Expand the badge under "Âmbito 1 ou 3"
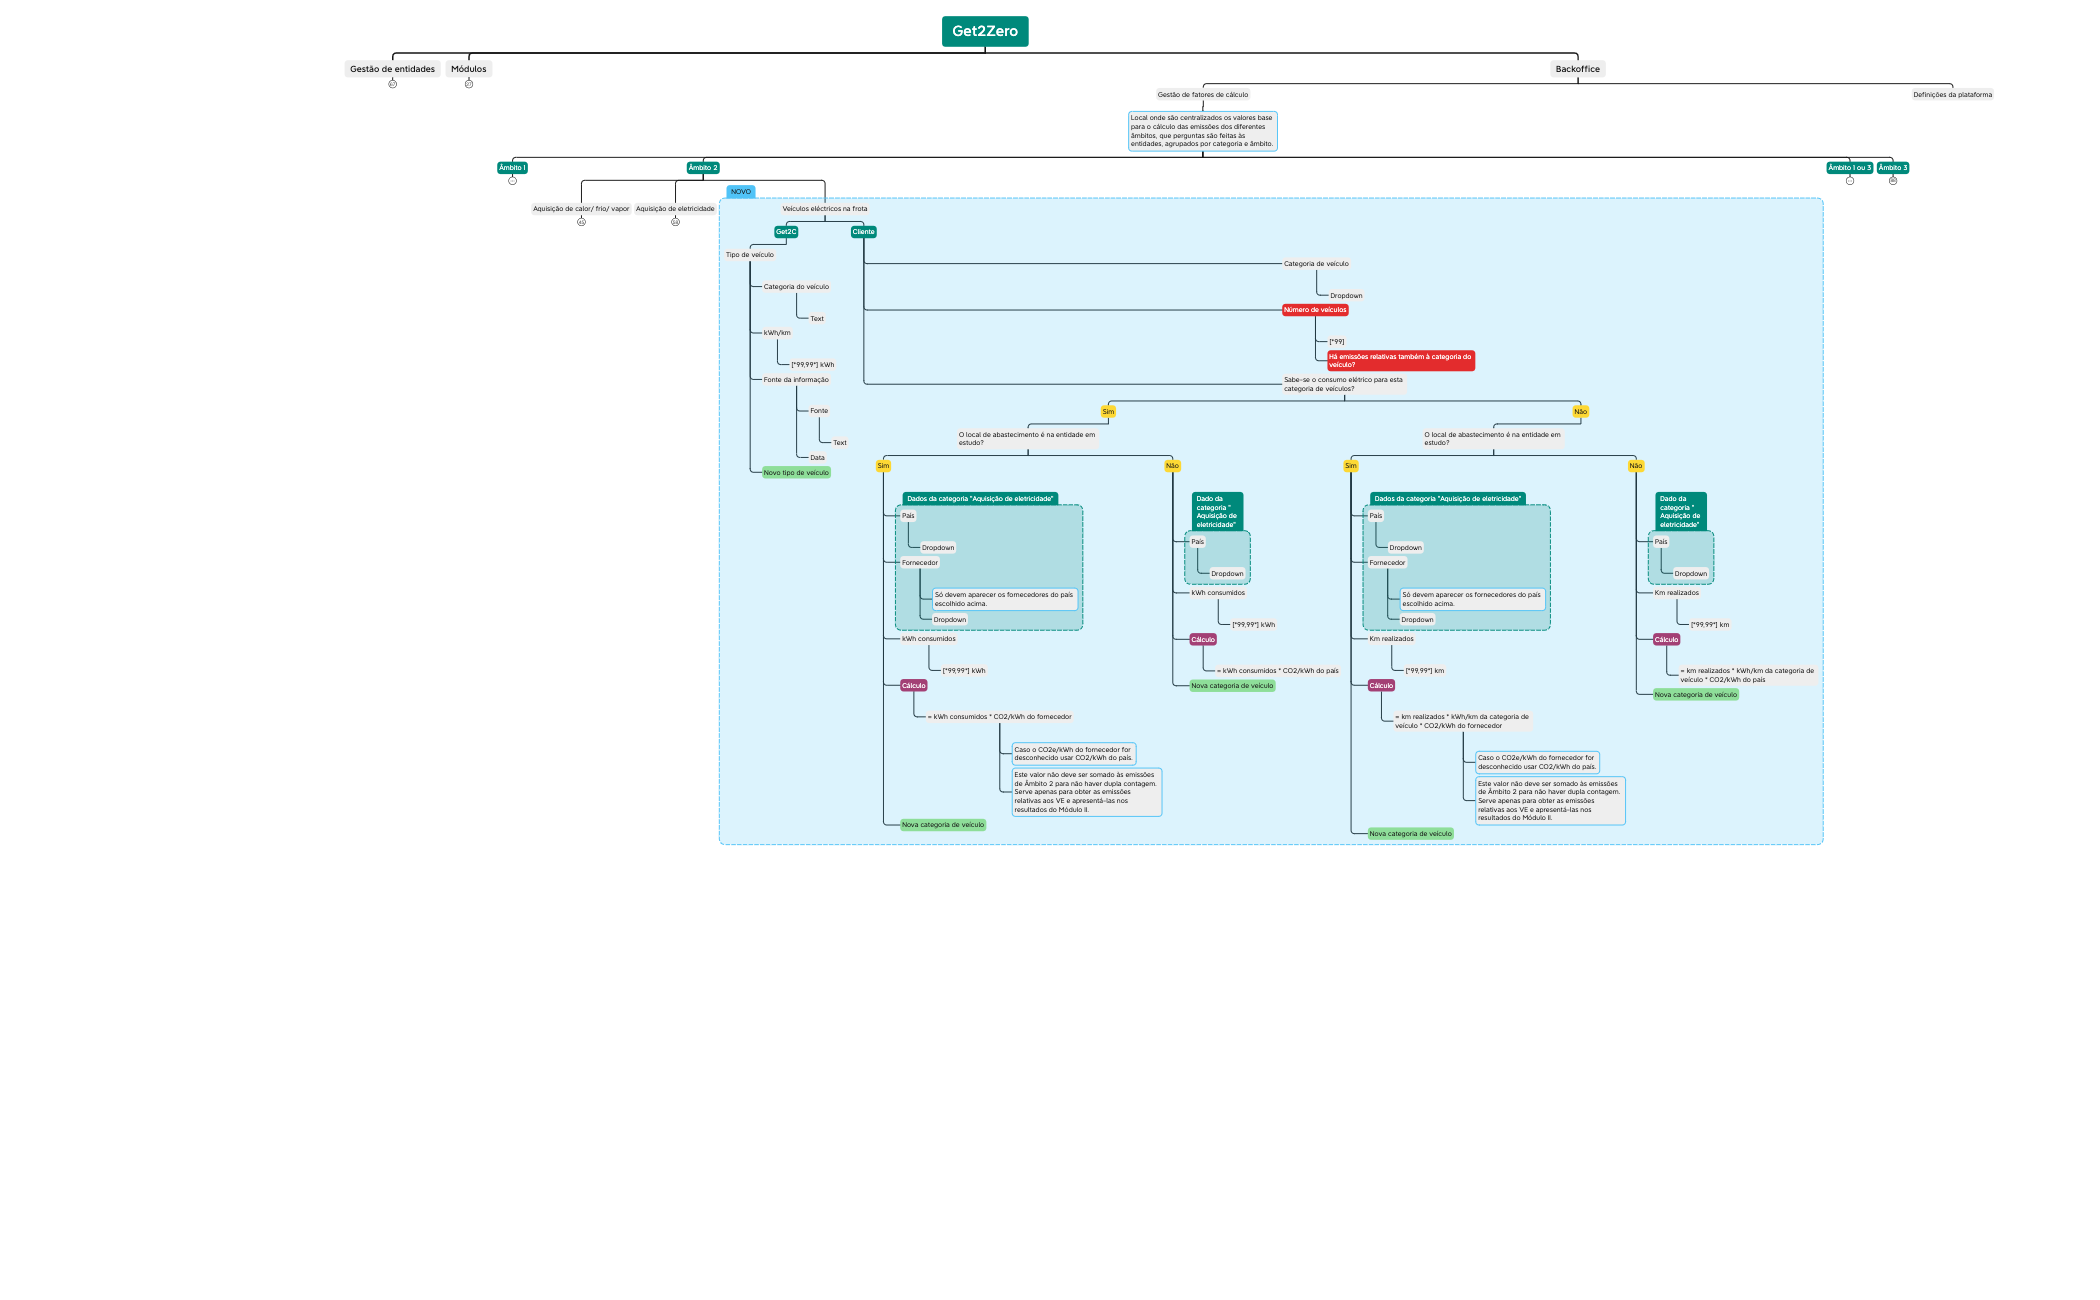This screenshot has height=1300, width=2100. [1850, 180]
